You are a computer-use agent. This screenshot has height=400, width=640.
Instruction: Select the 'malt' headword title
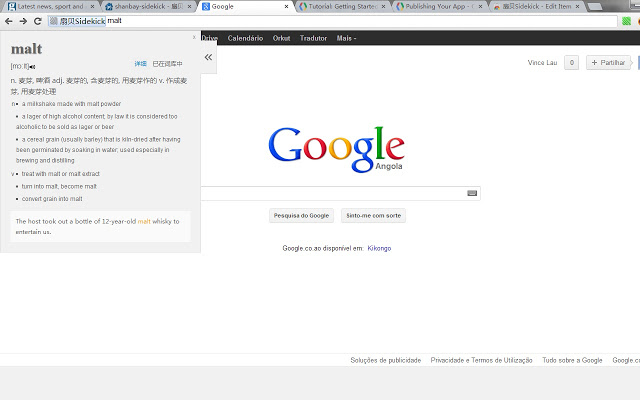[27, 49]
